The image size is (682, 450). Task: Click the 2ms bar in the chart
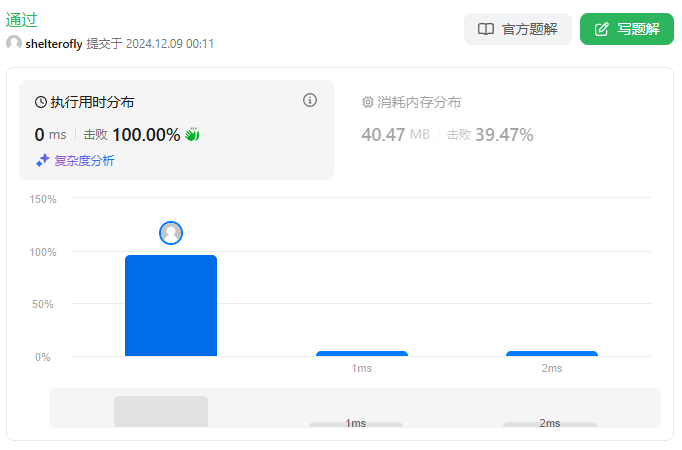click(x=552, y=354)
